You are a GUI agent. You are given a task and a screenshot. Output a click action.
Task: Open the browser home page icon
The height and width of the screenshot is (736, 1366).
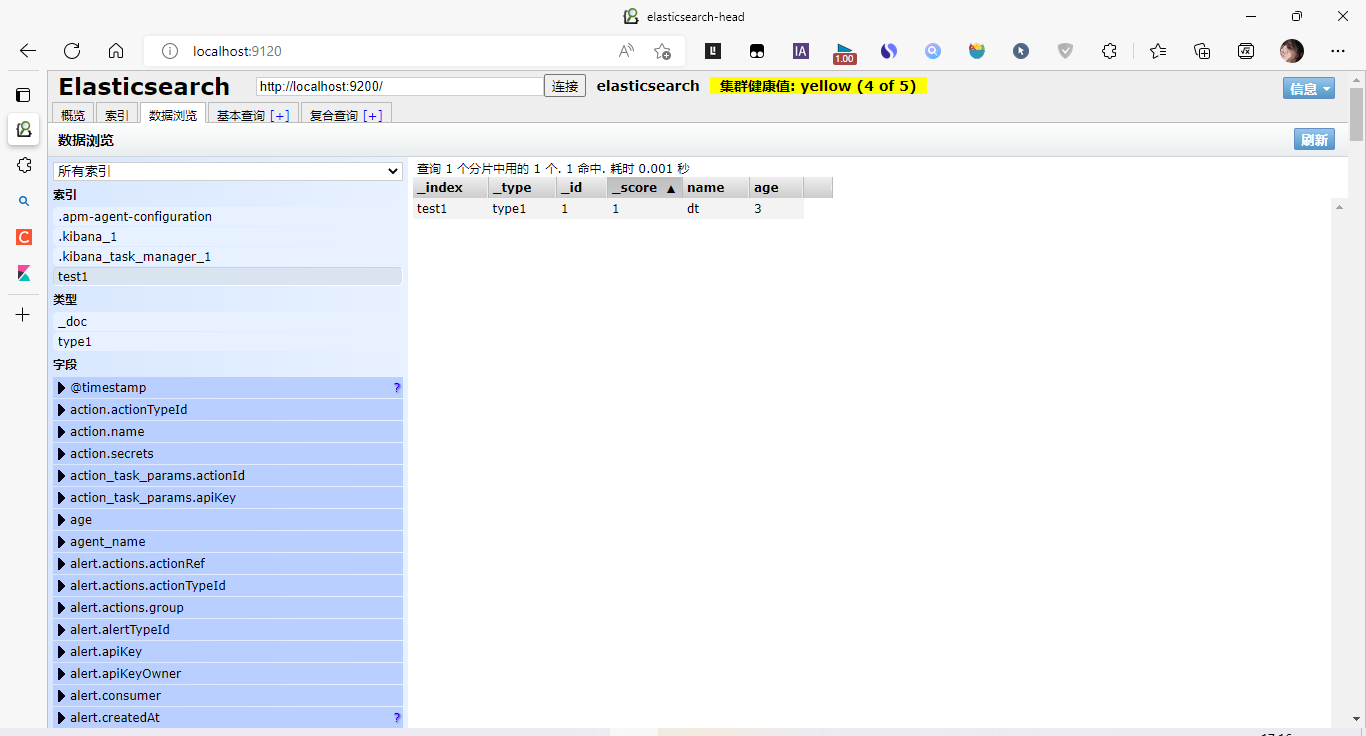[x=116, y=51]
